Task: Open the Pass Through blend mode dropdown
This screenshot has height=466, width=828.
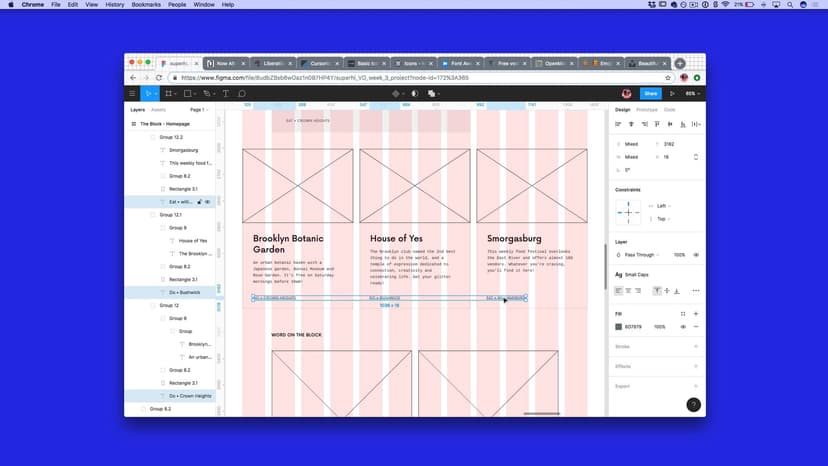Action: tap(642, 255)
